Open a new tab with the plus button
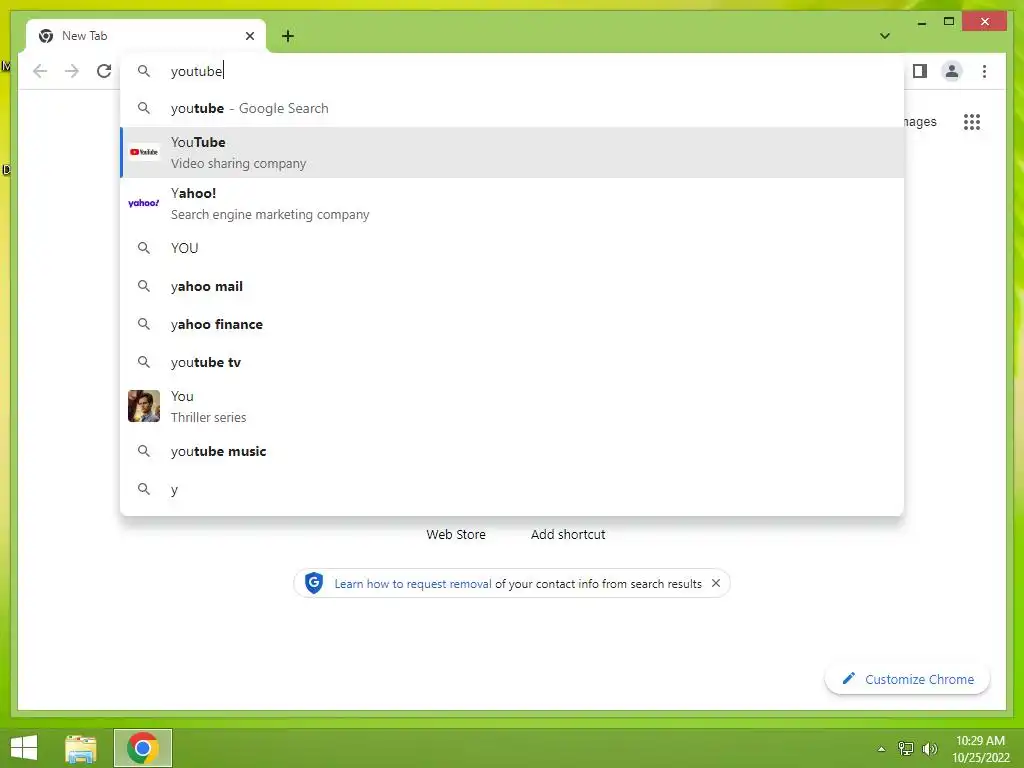This screenshot has width=1024, height=768. 288,36
